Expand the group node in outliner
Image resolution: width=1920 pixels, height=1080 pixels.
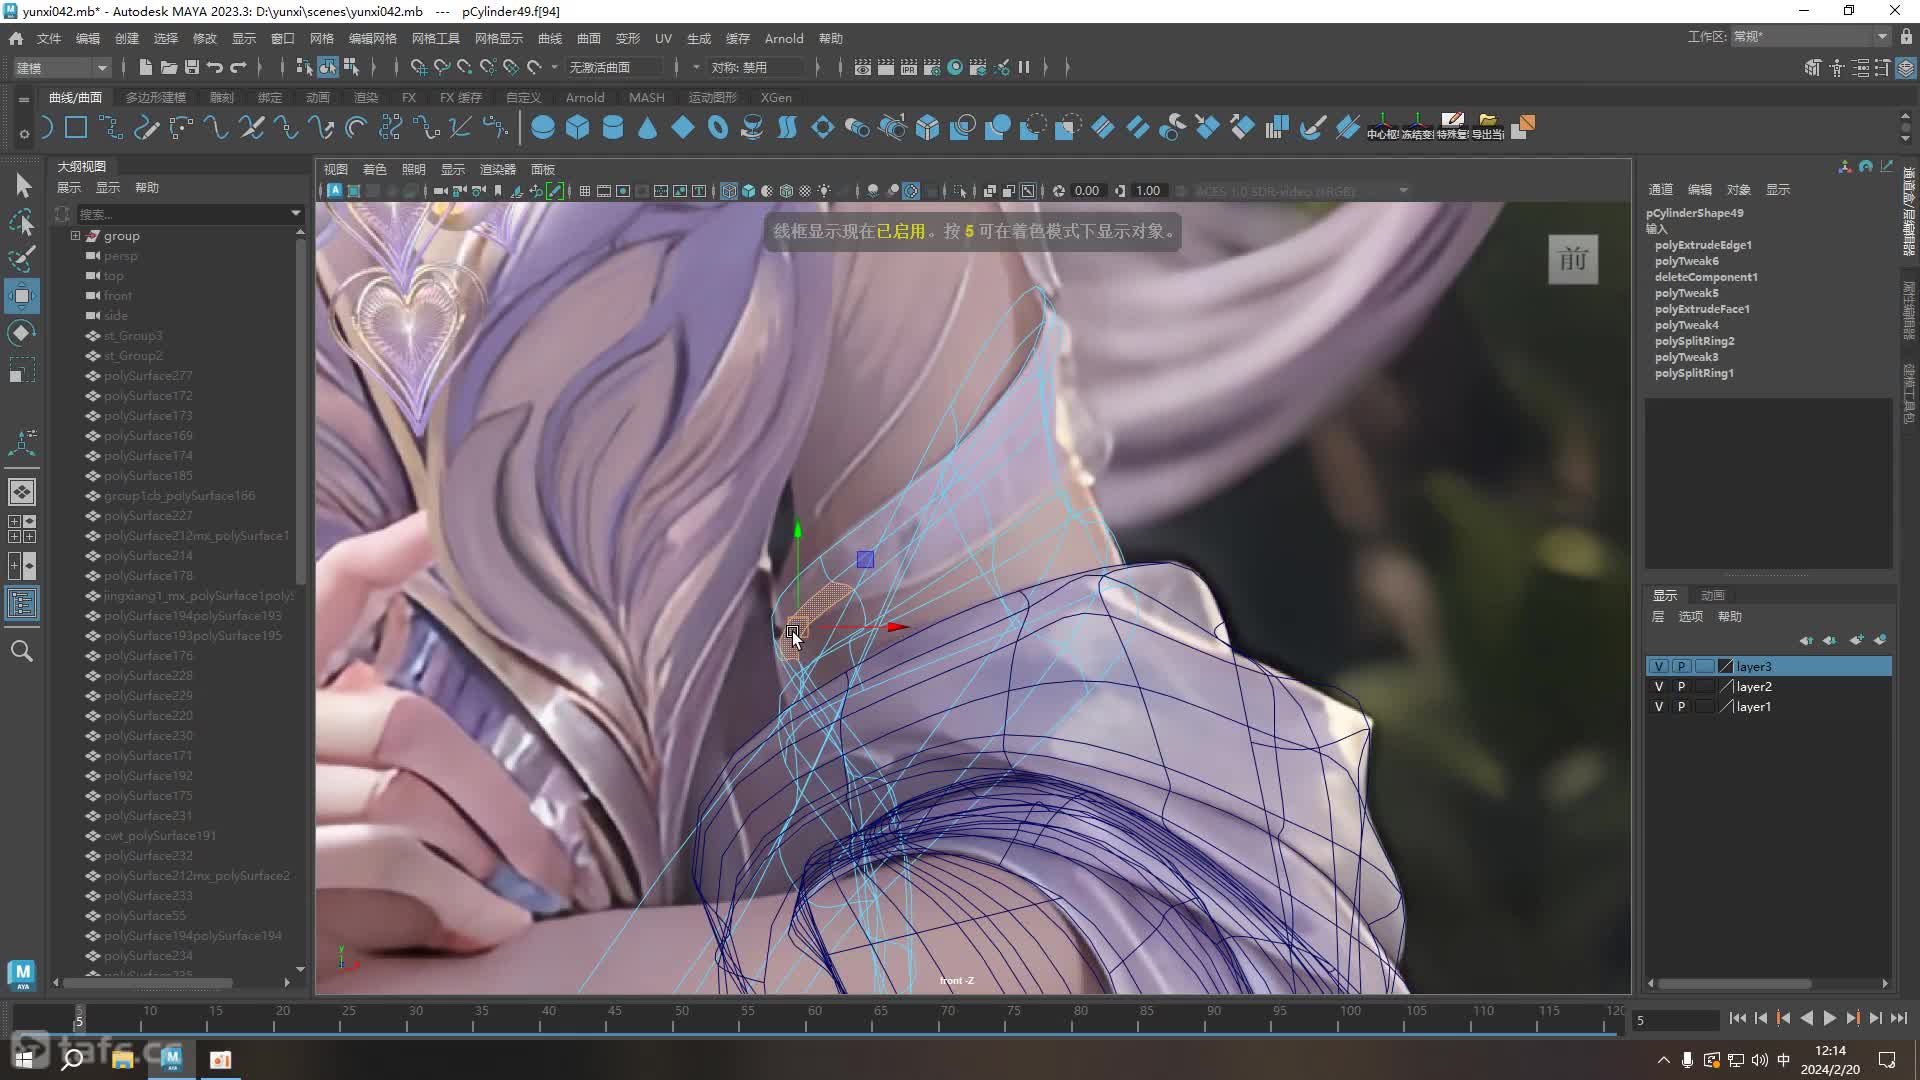tap(75, 236)
